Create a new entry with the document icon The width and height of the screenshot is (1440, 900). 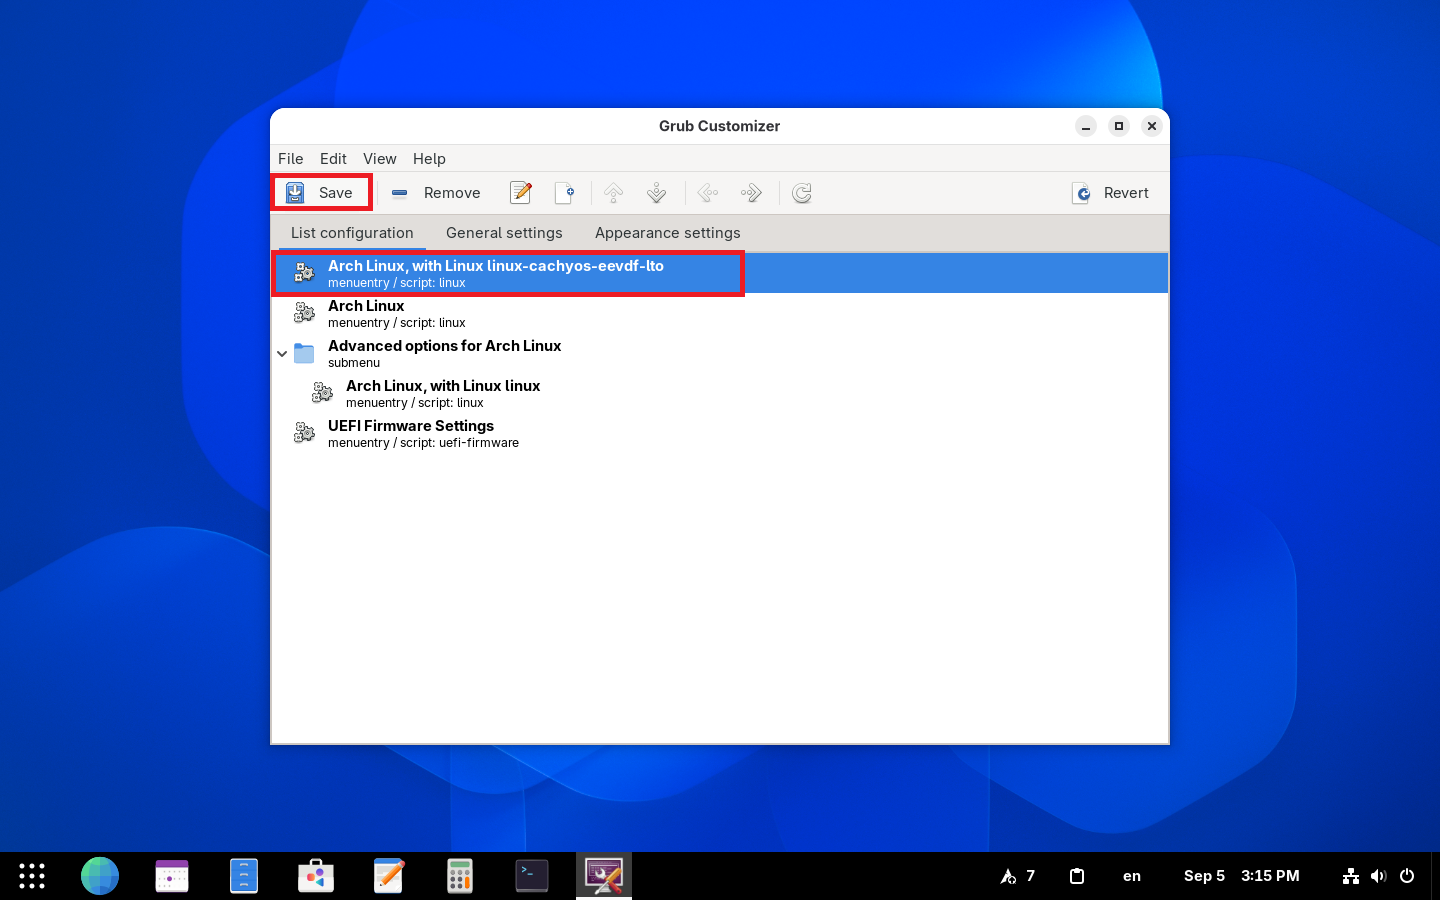(x=565, y=193)
